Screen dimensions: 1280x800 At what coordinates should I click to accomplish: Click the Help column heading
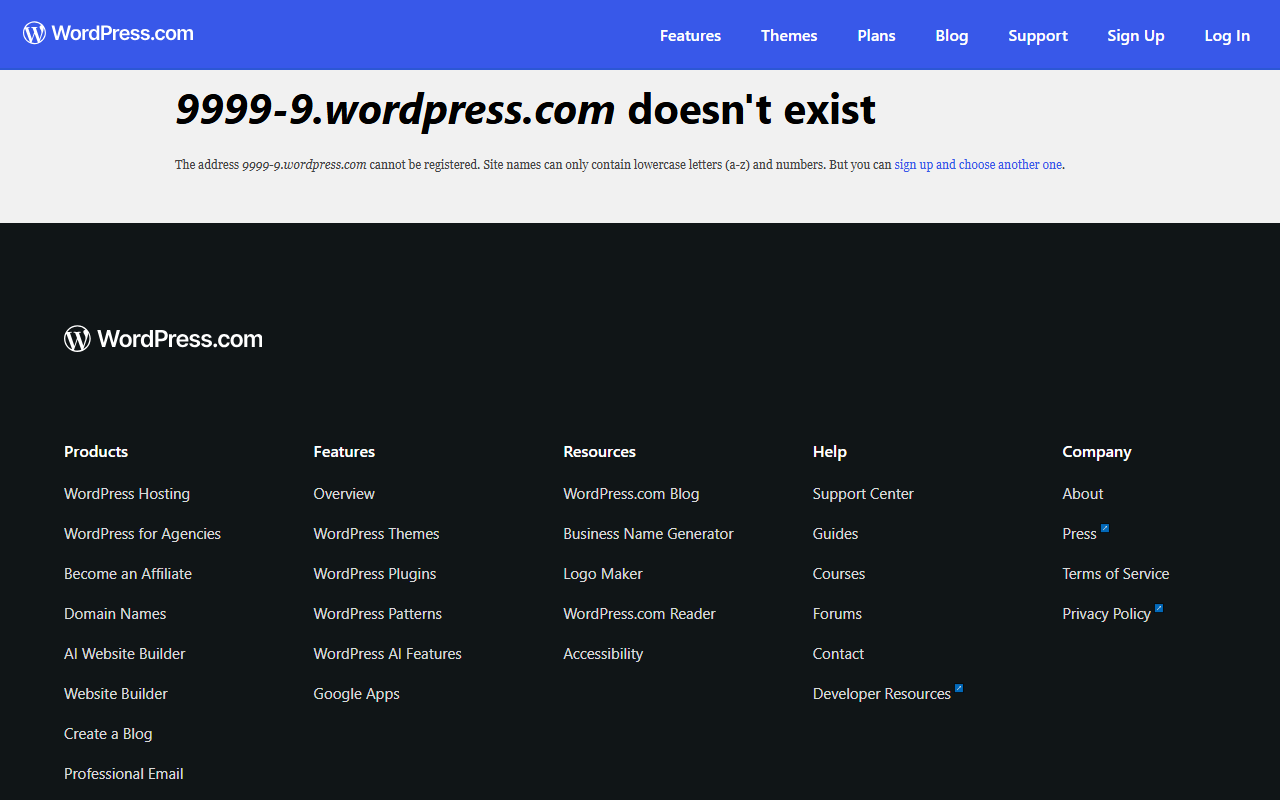(x=830, y=452)
